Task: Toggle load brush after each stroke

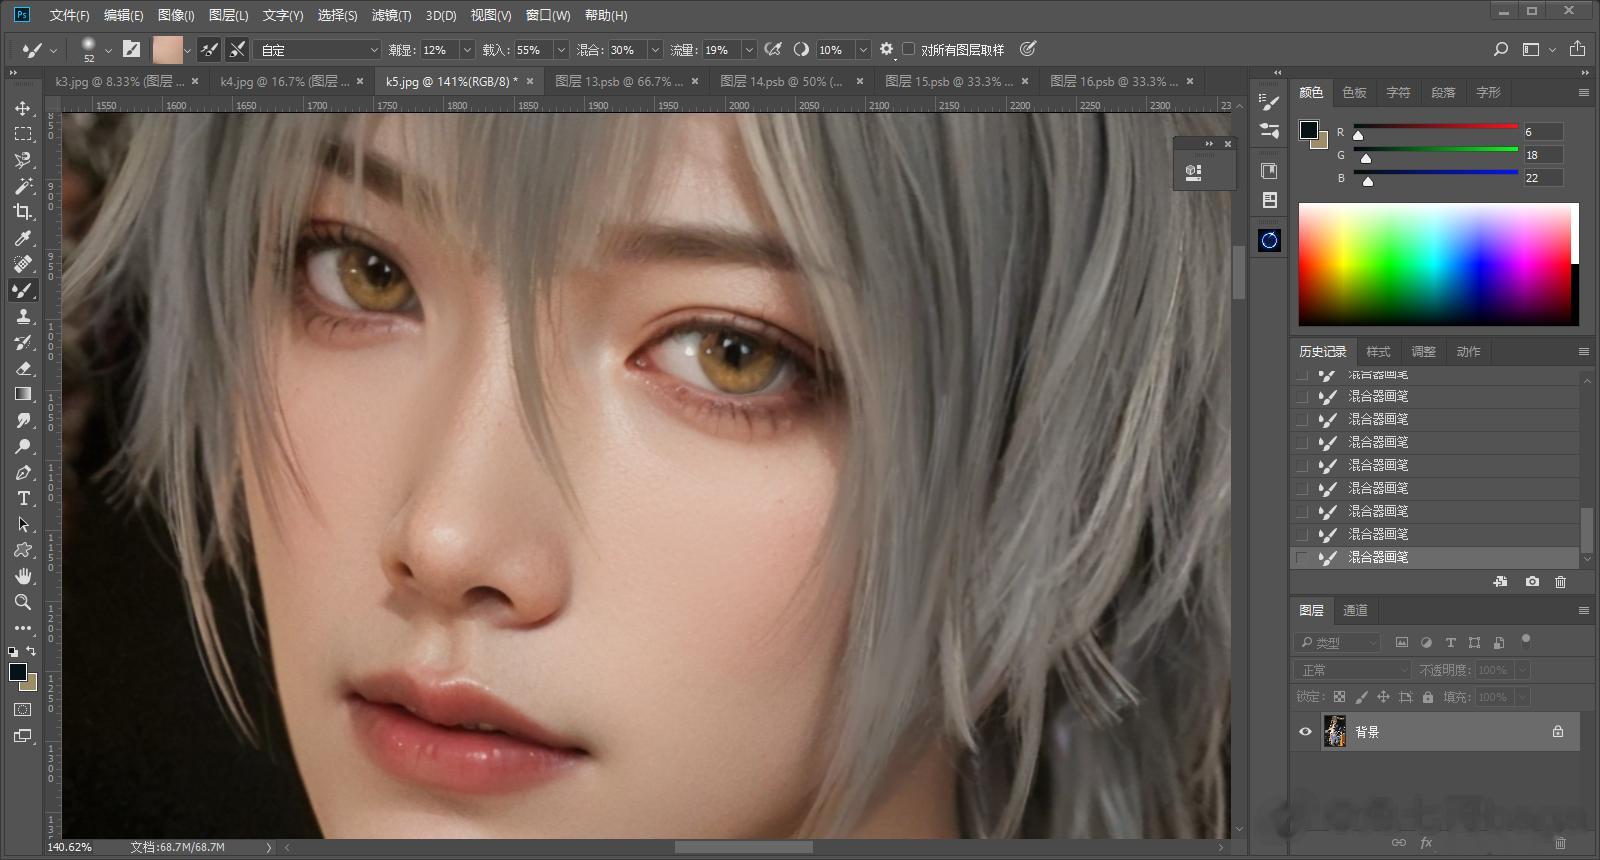Action: (209, 49)
